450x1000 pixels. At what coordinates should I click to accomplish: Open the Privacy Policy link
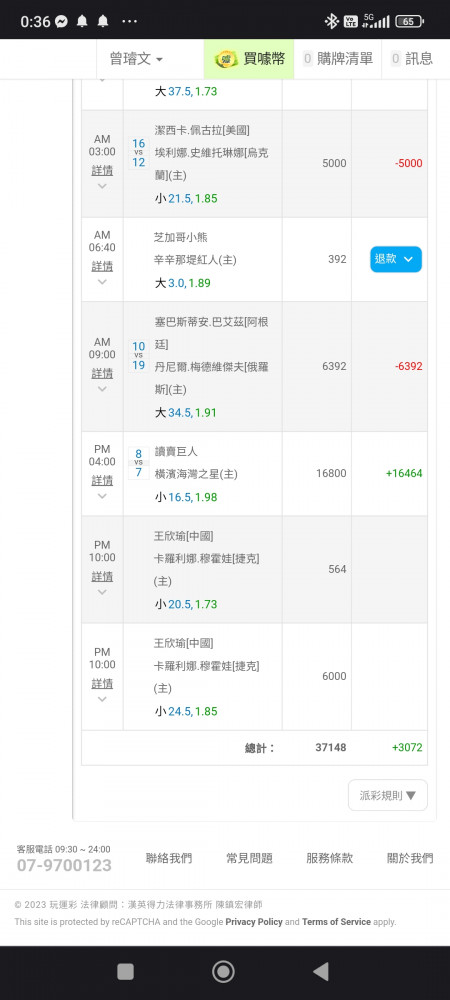point(254,922)
